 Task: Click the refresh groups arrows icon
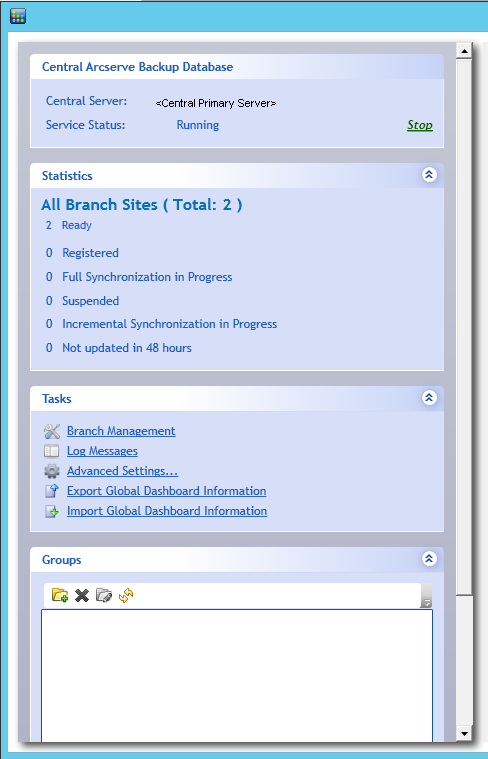126,595
